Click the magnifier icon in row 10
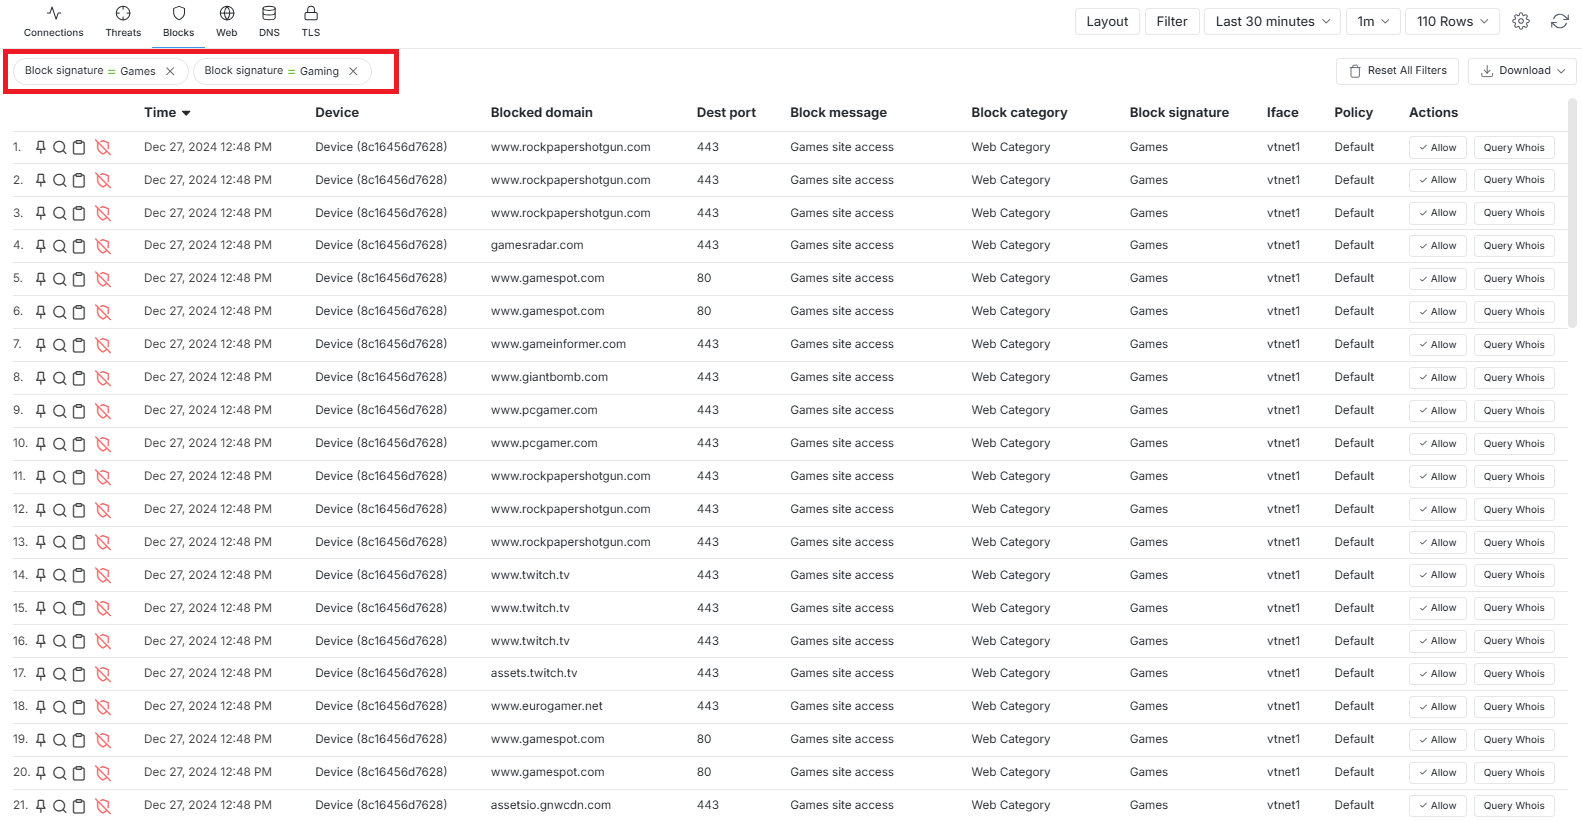1582x821 pixels. 60,444
